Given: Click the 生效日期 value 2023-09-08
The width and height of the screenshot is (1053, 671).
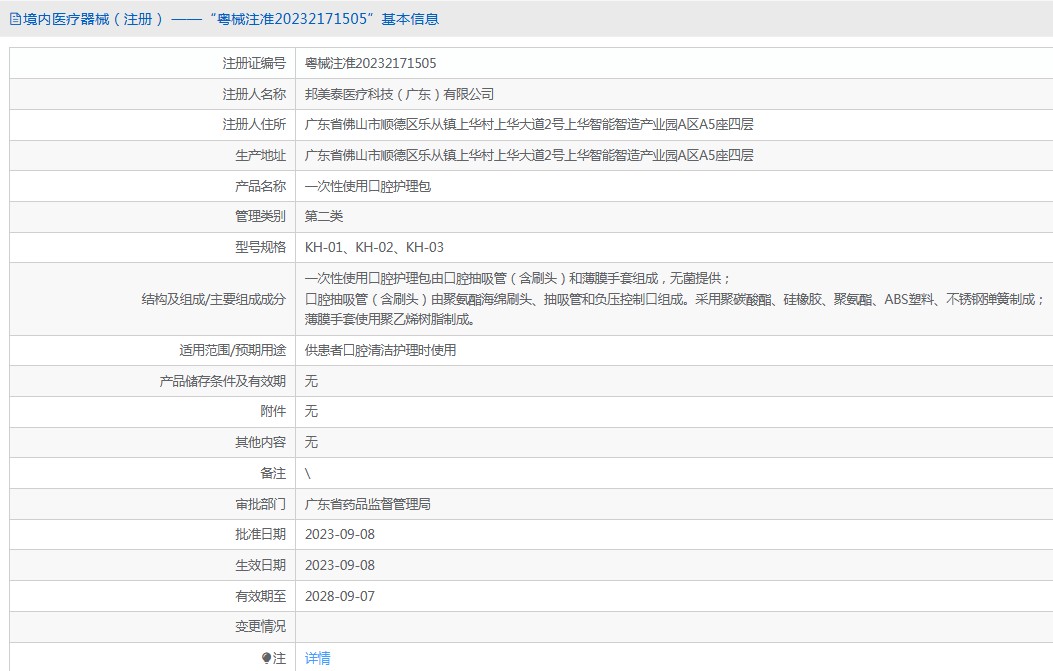Looking at the screenshot, I should (x=340, y=565).
